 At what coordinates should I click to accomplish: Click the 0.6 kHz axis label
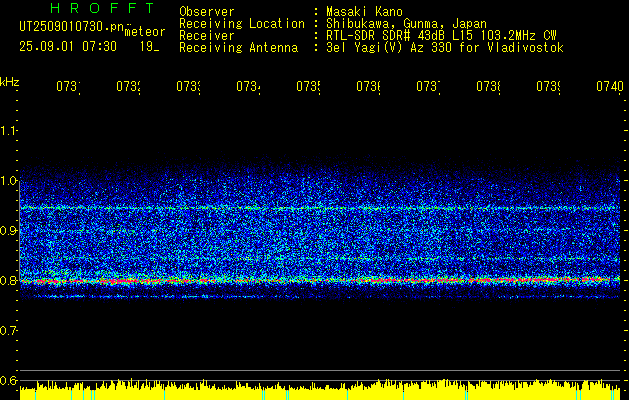[8, 380]
